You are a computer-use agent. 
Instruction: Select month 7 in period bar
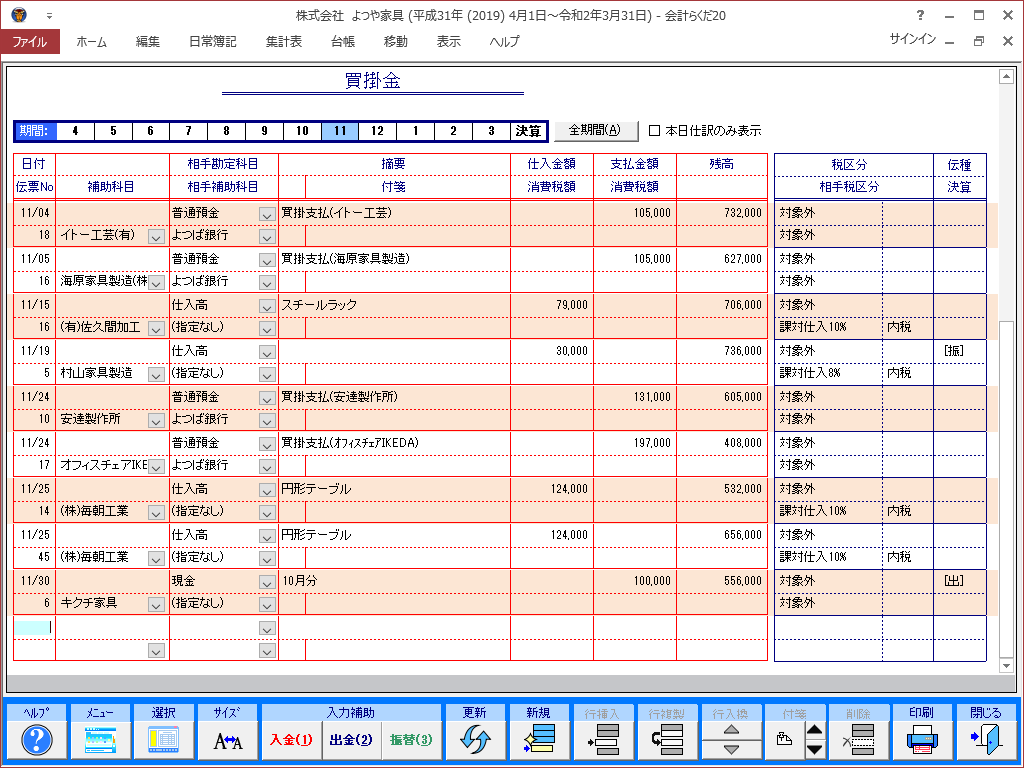(x=188, y=131)
